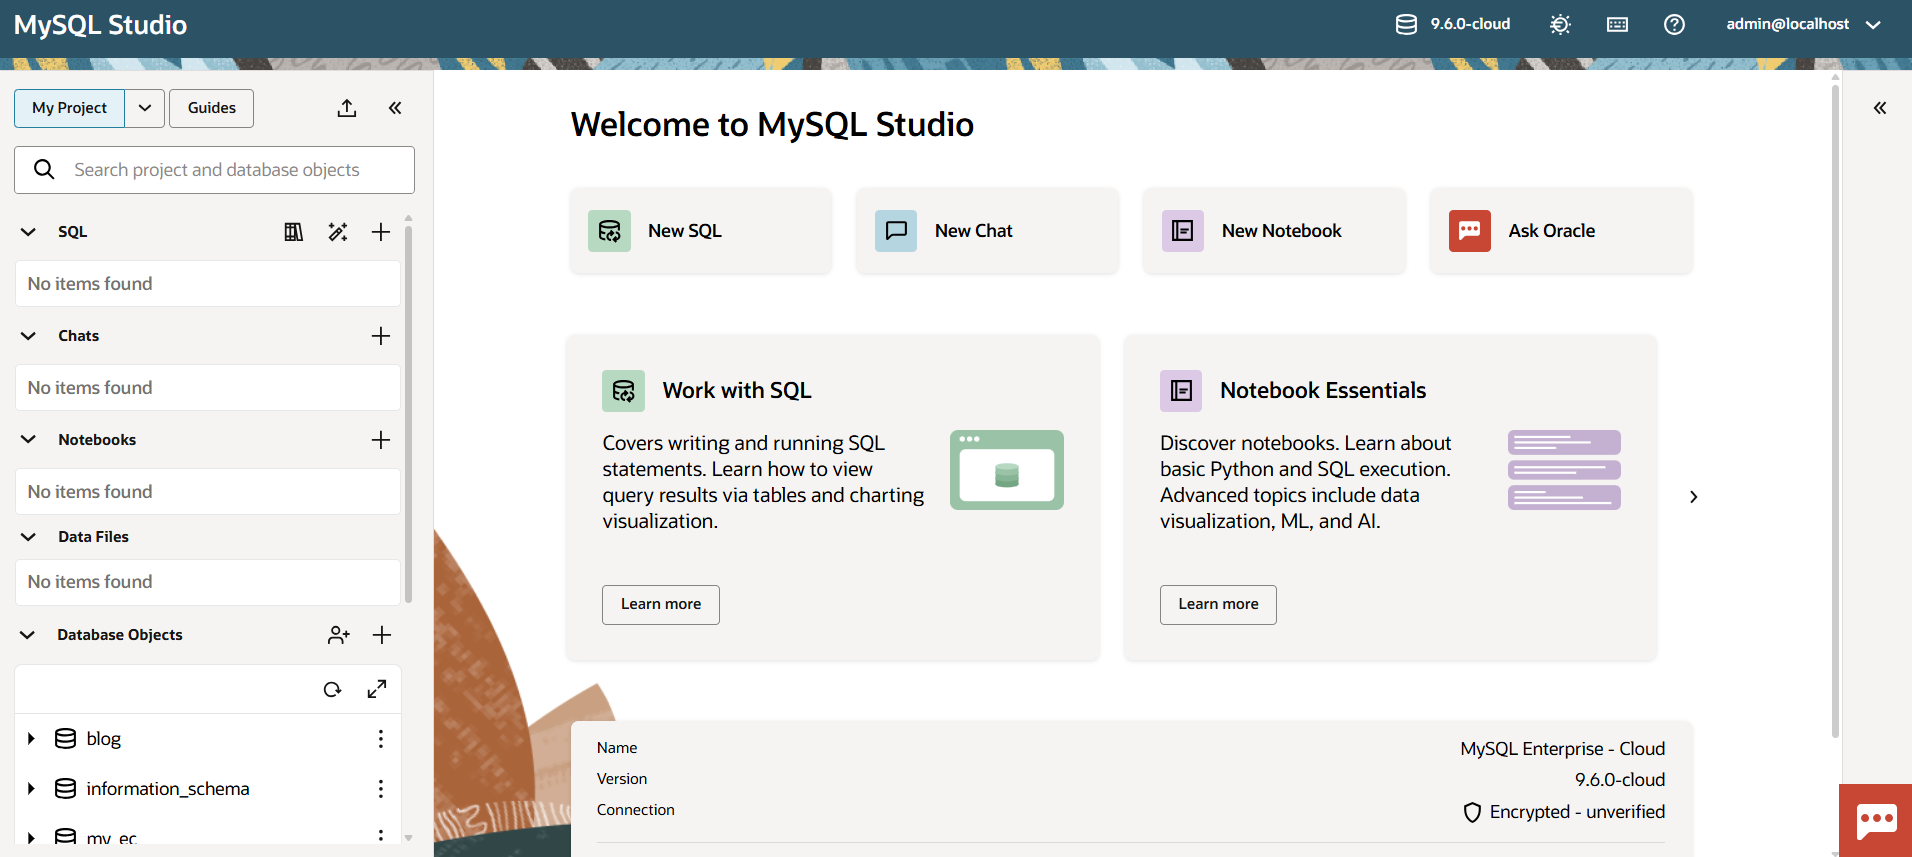
Task: Click the New Notebook card
Action: pos(1274,231)
